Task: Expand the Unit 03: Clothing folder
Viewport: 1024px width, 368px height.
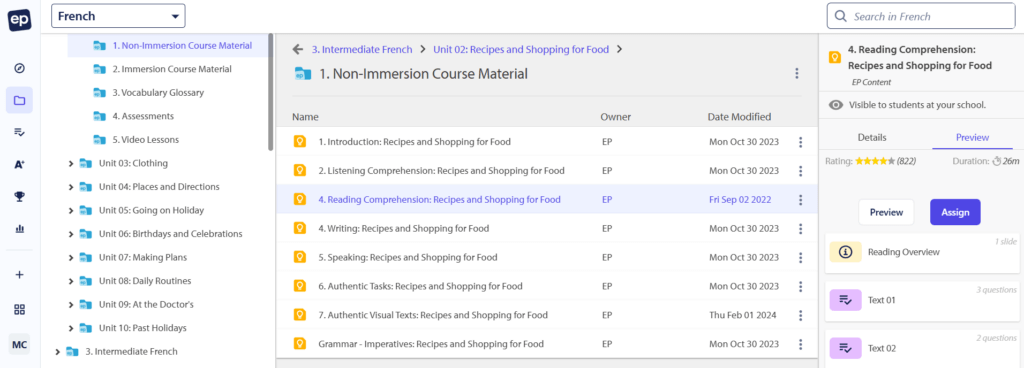Action: (x=71, y=163)
